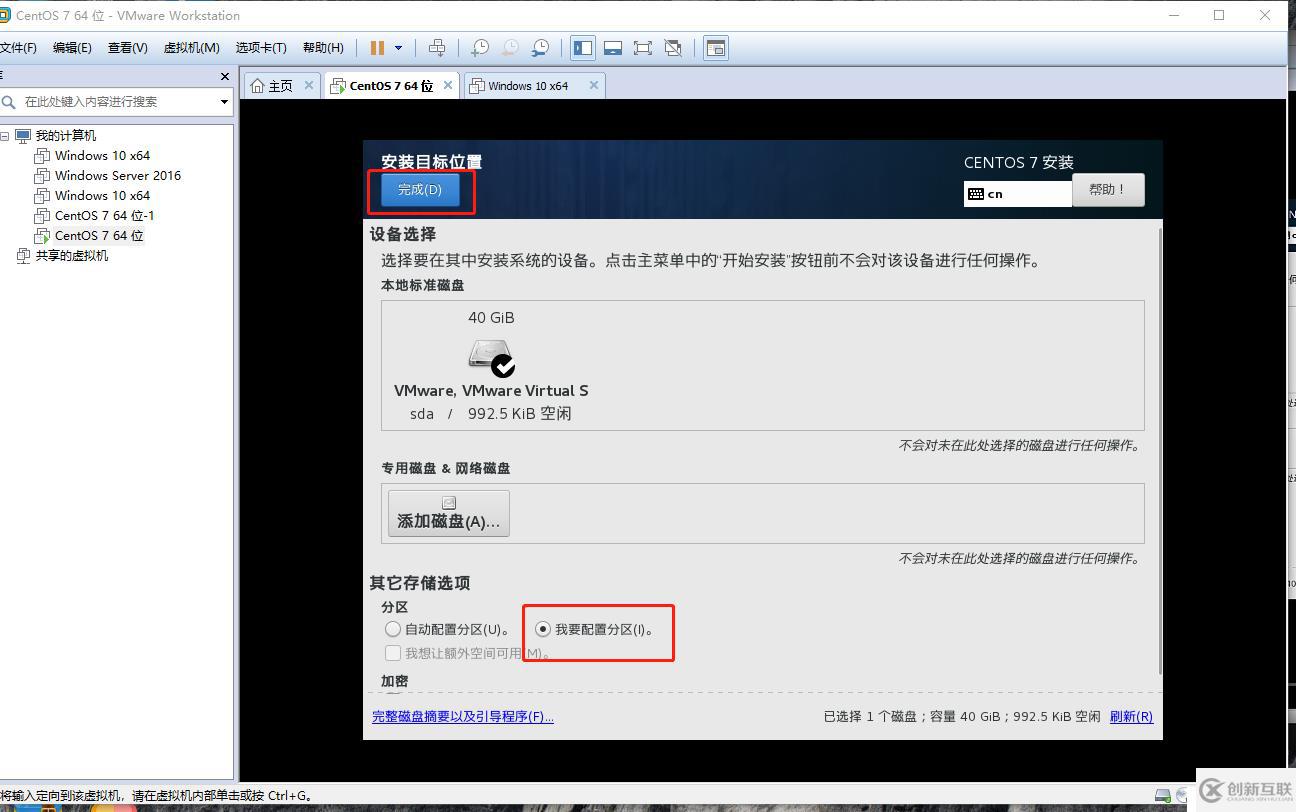This screenshot has width=1296, height=812.
Task: Switch to Unity mode icon
Action: (x=673, y=48)
